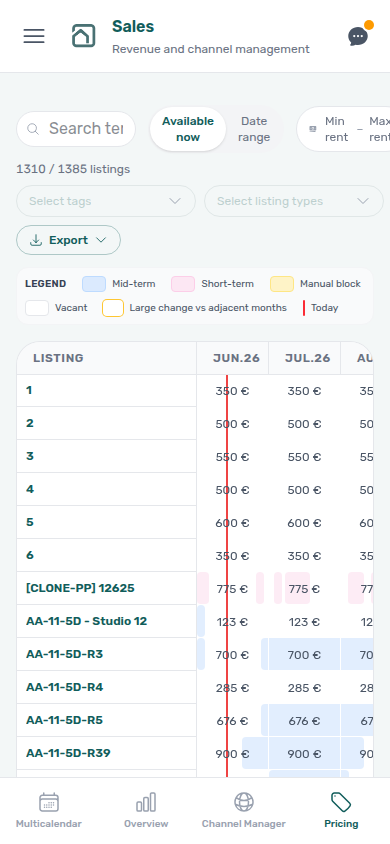390x844 pixels.
Task: Click 775 € JUL.26 price cell
Action: (x=304, y=589)
